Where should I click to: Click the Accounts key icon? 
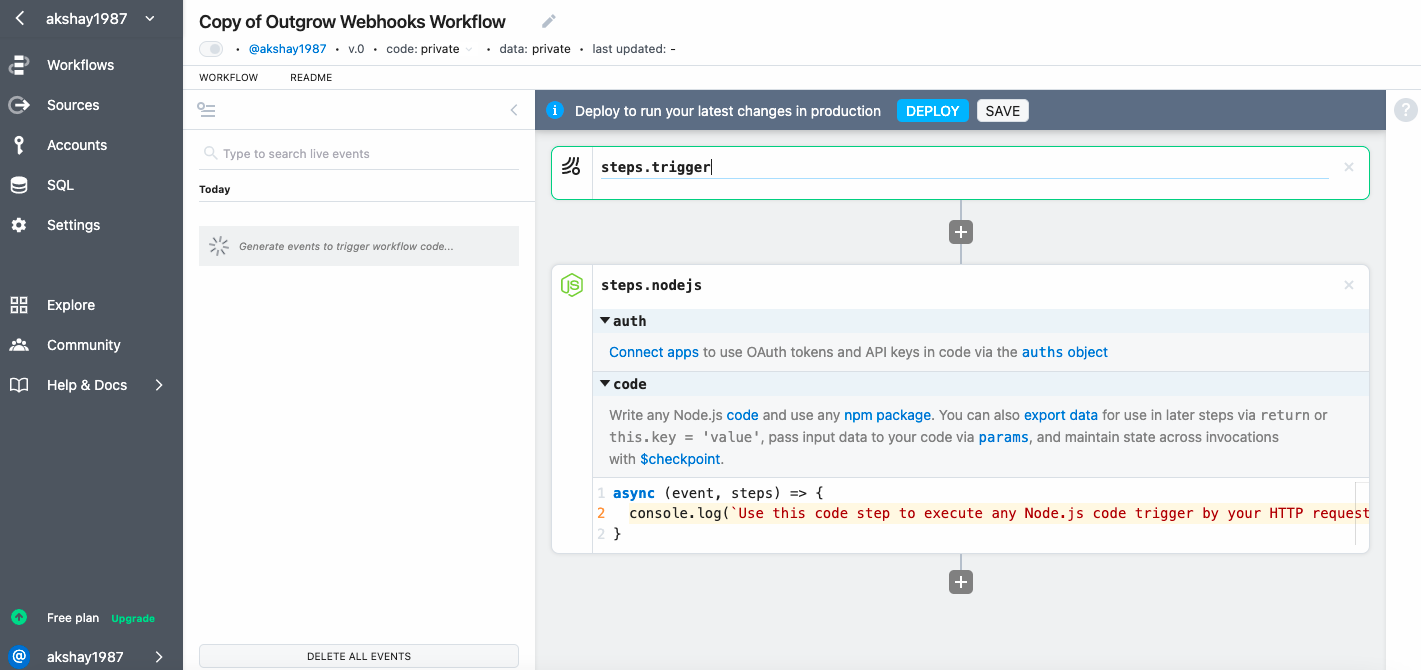(x=19, y=145)
